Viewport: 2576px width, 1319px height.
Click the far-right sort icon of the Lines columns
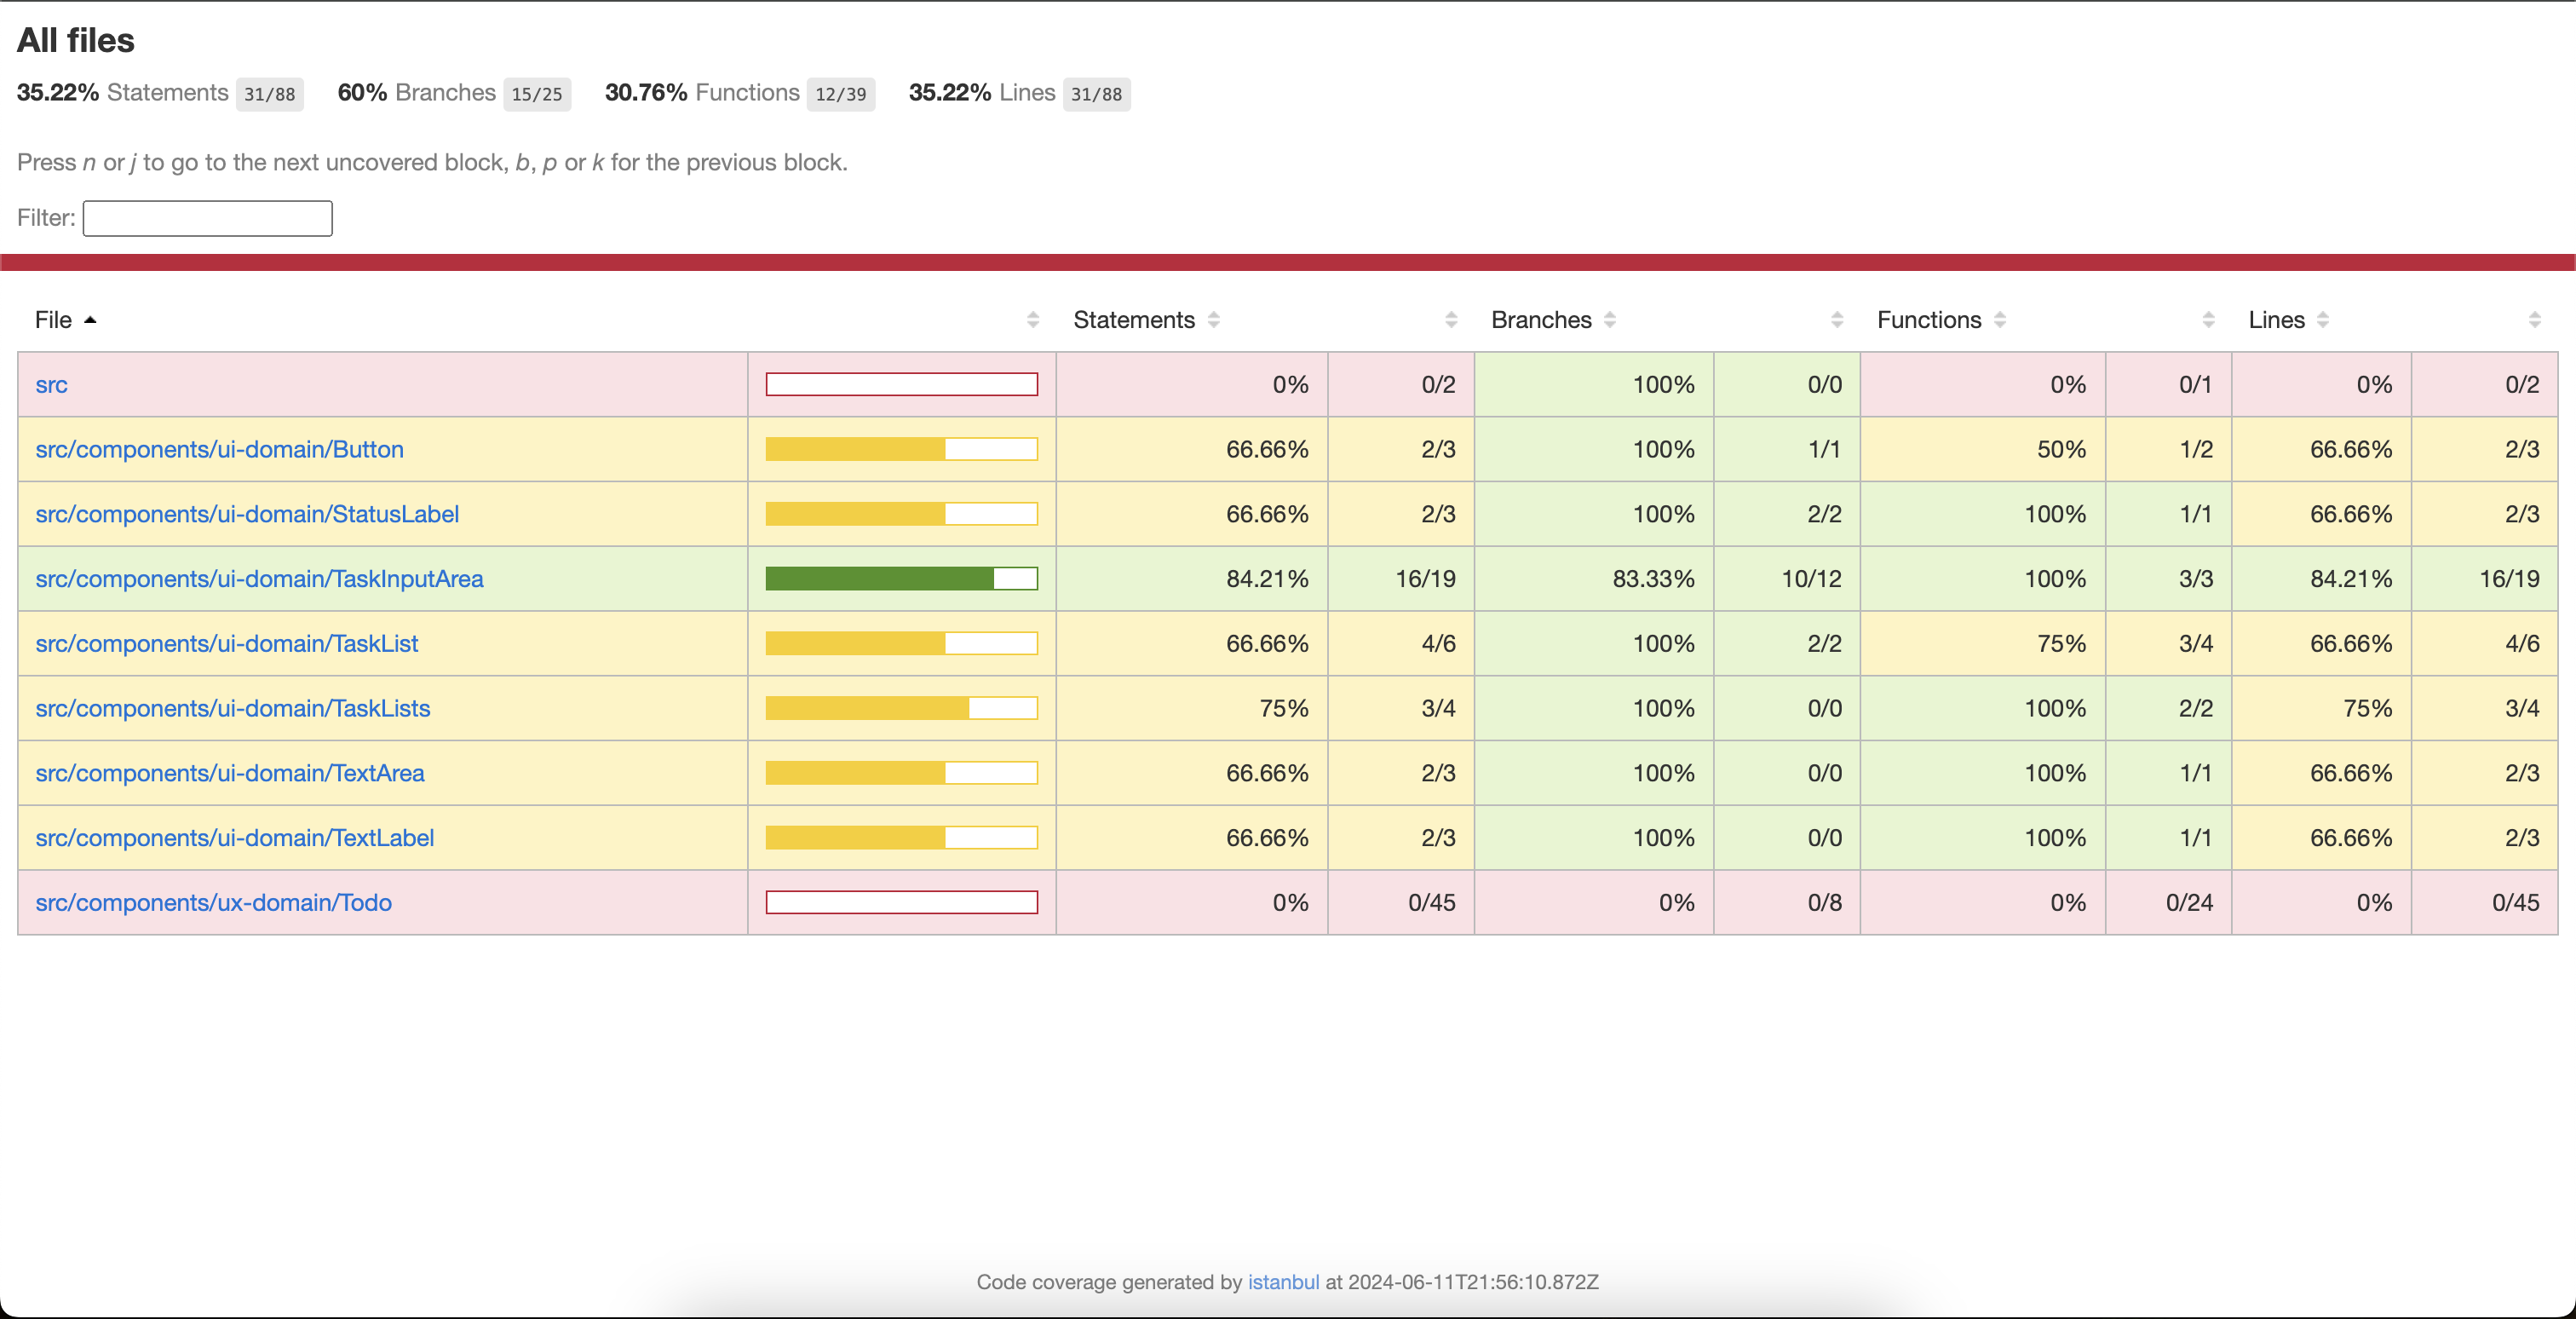click(x=2534, y=320)
